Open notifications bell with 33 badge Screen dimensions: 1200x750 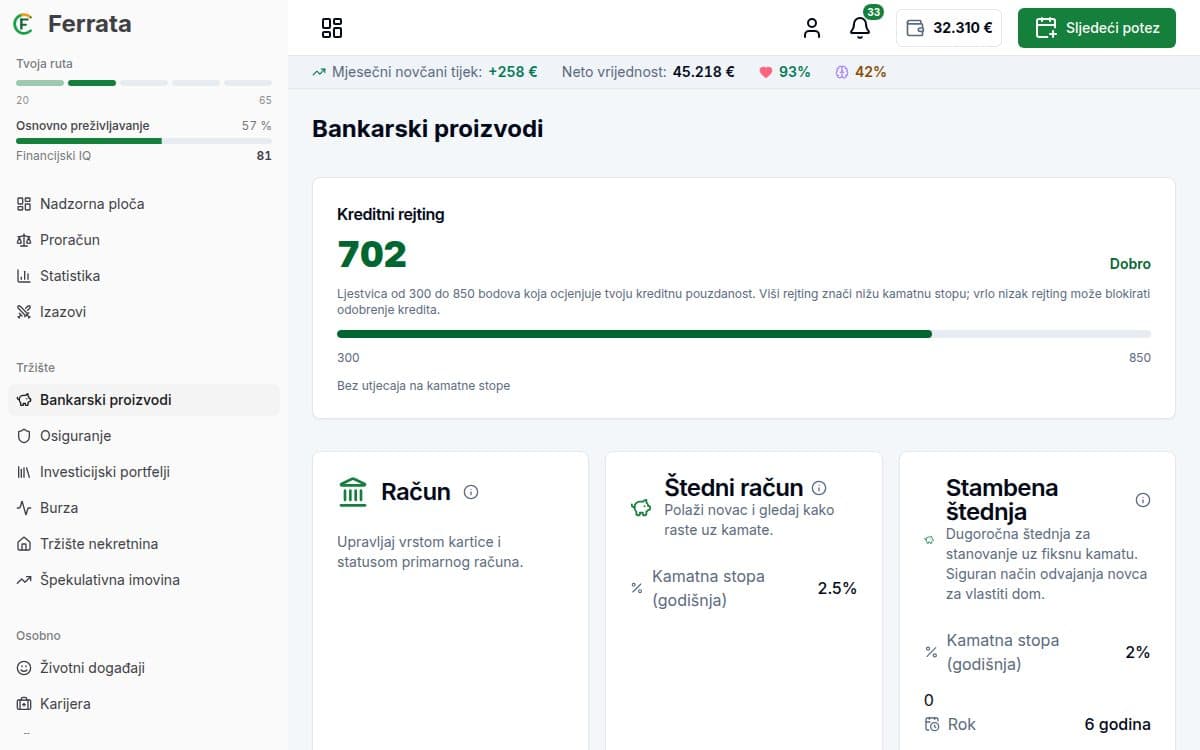coord(860,28)
